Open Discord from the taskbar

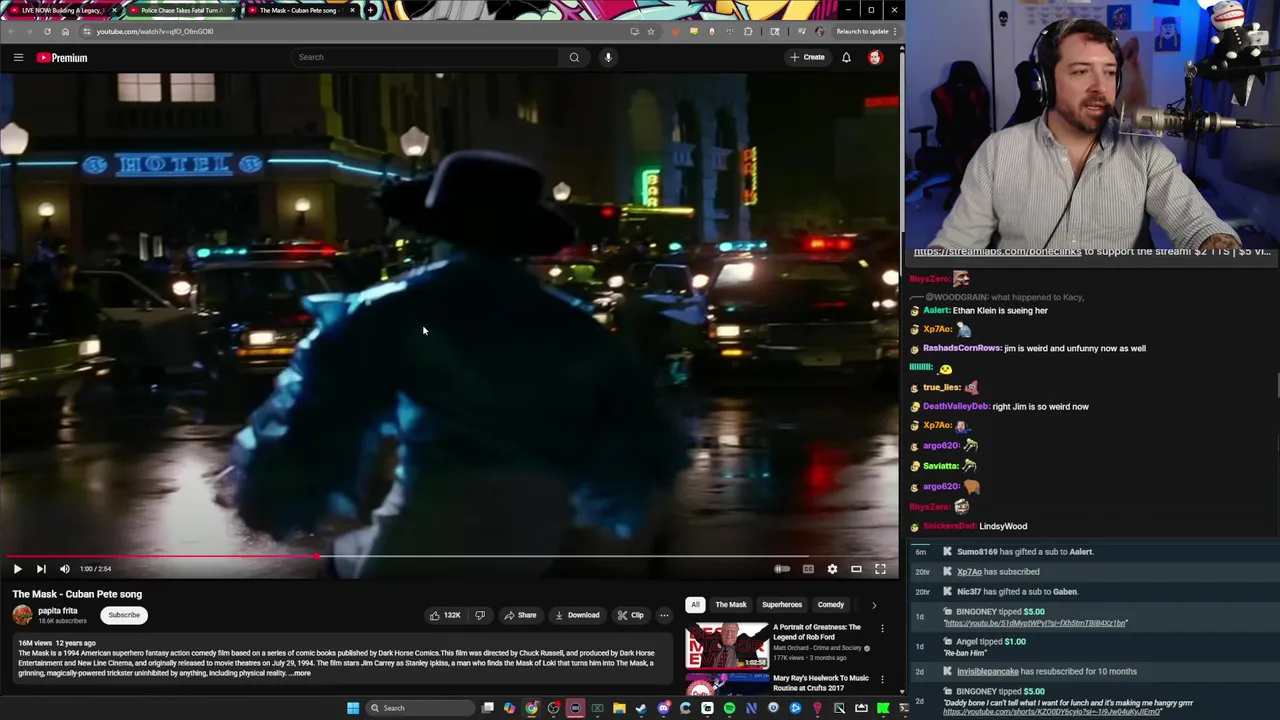pos(663,708)
